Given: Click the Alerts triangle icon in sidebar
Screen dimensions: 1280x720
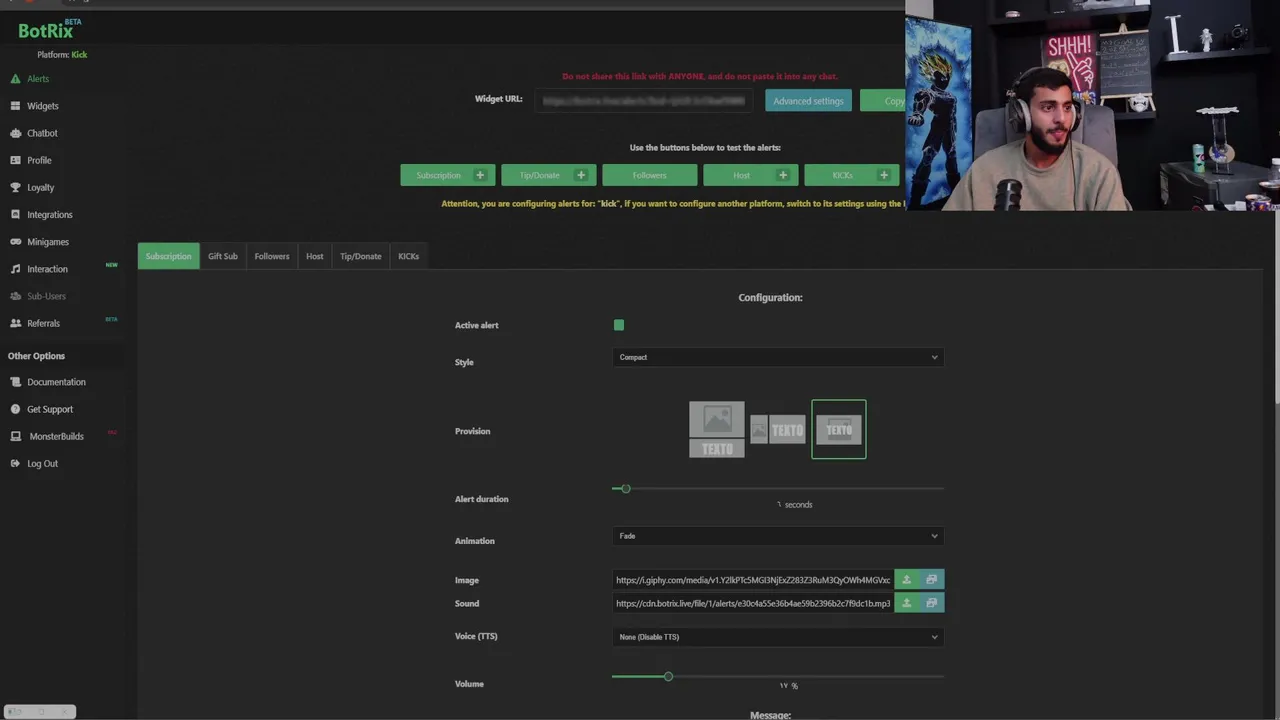Looking at the screenshot, I should point(15,78).
